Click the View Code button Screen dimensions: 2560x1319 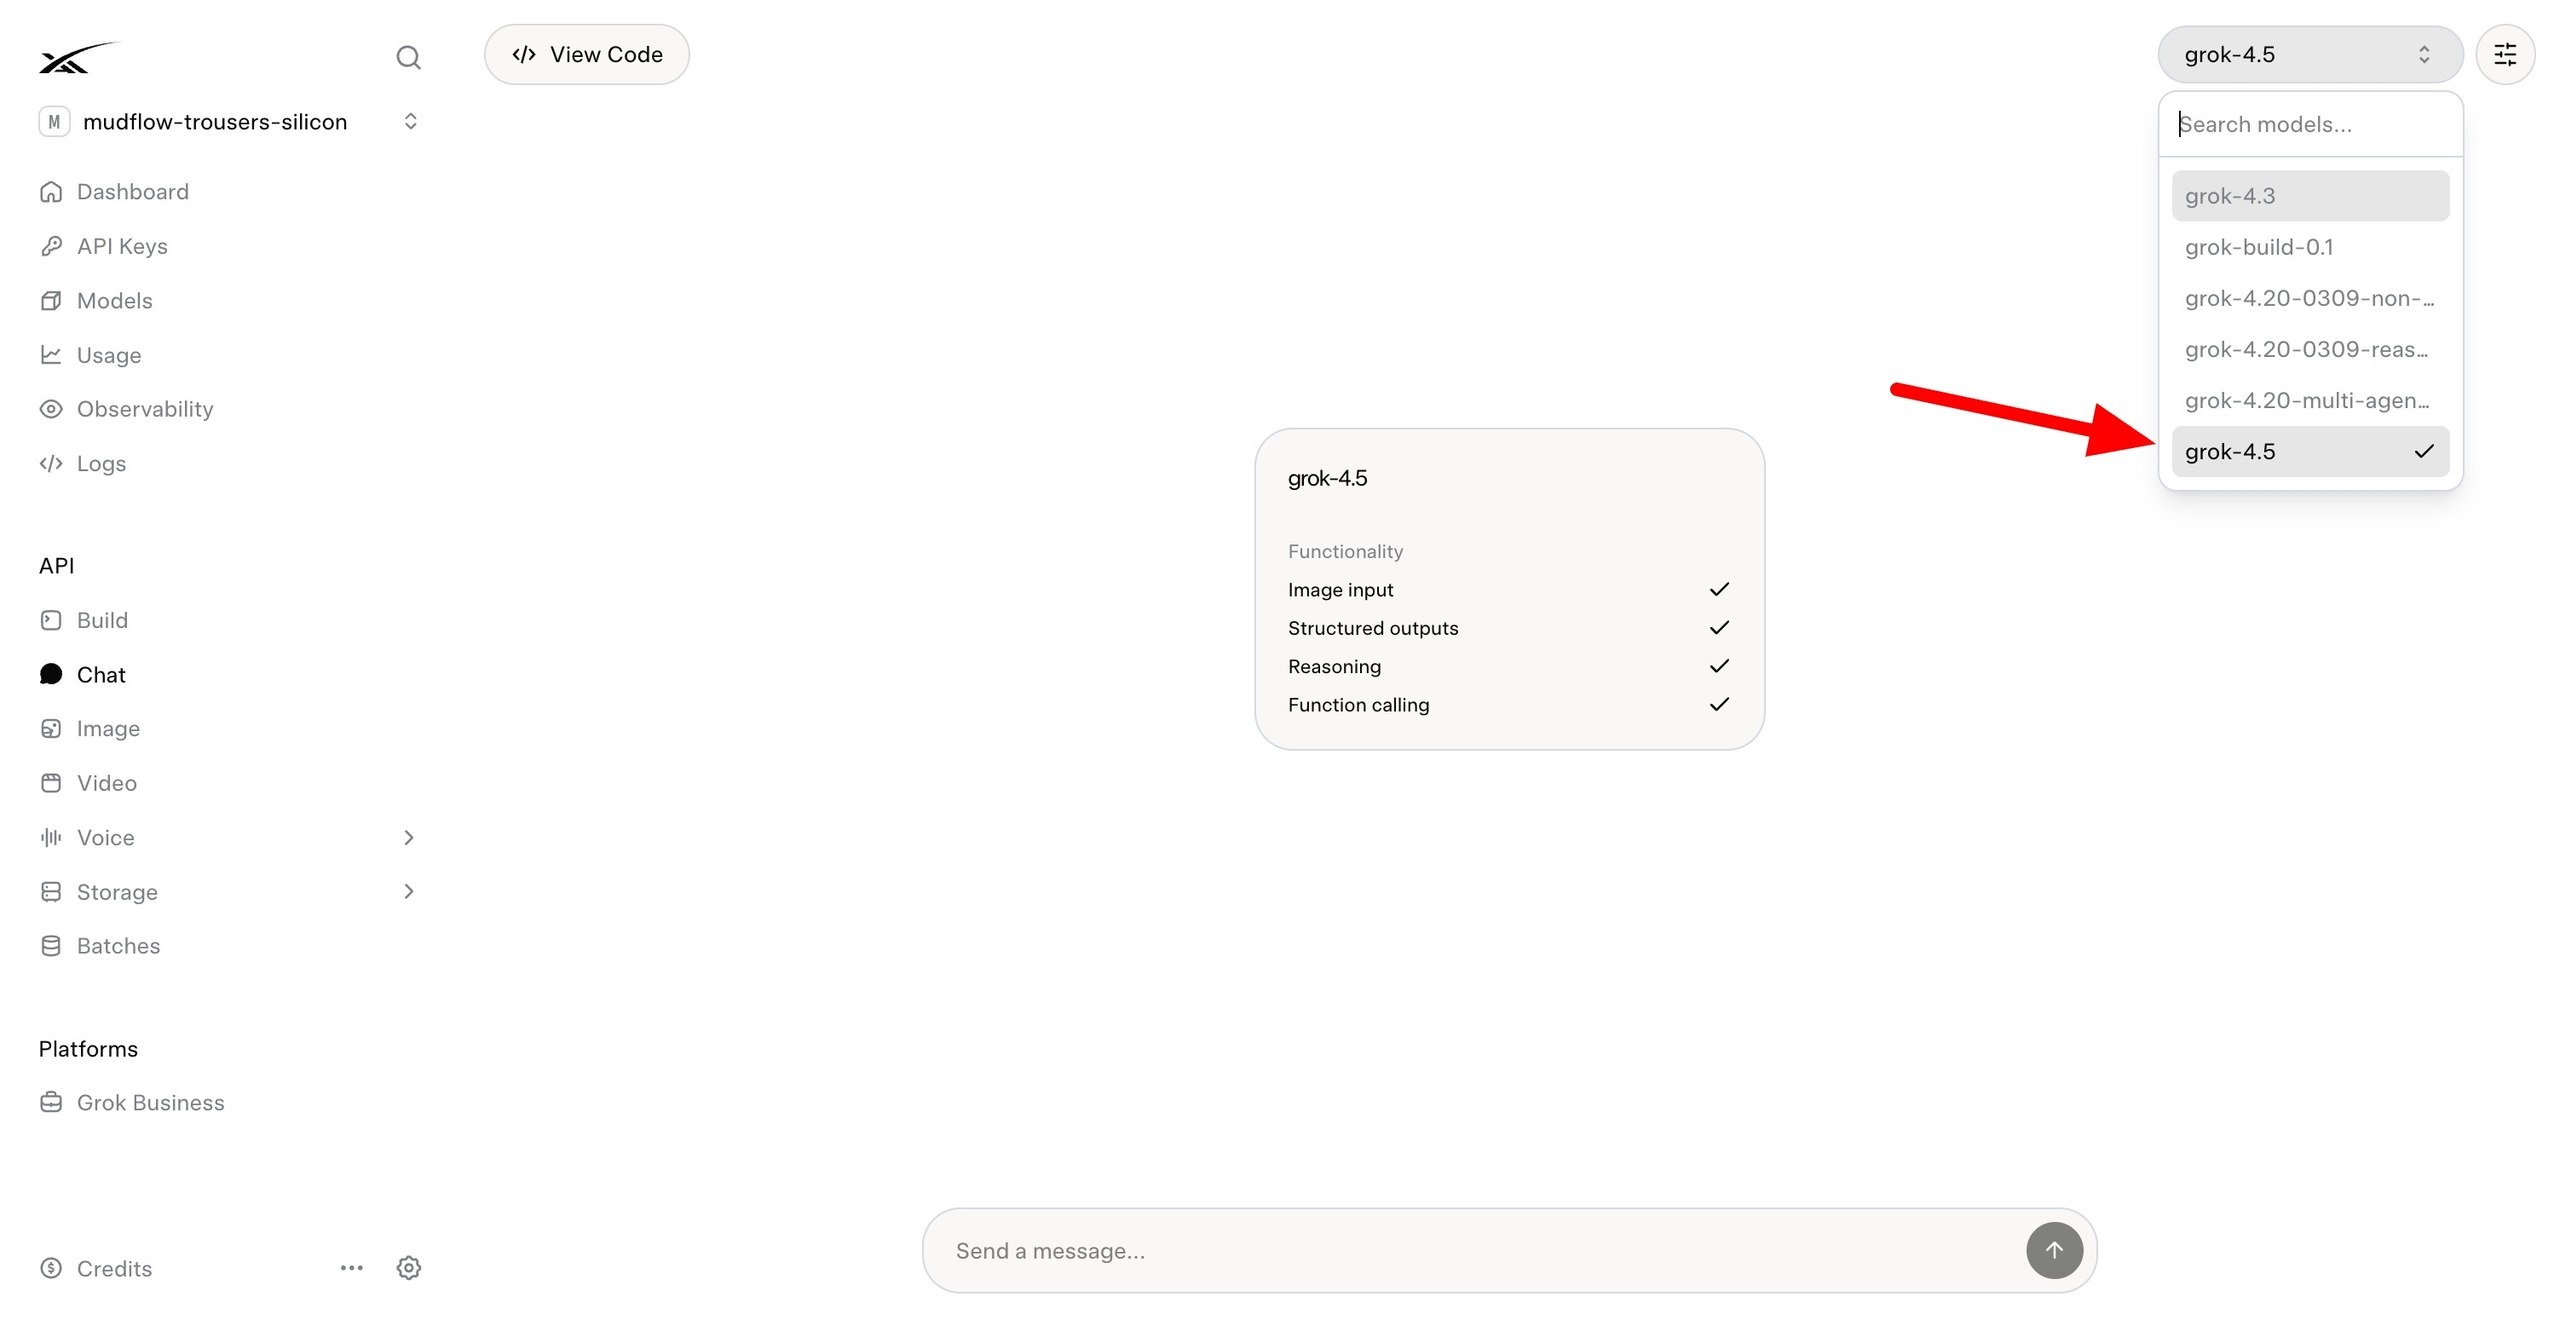pyautogui.click(x=587, y=54)
